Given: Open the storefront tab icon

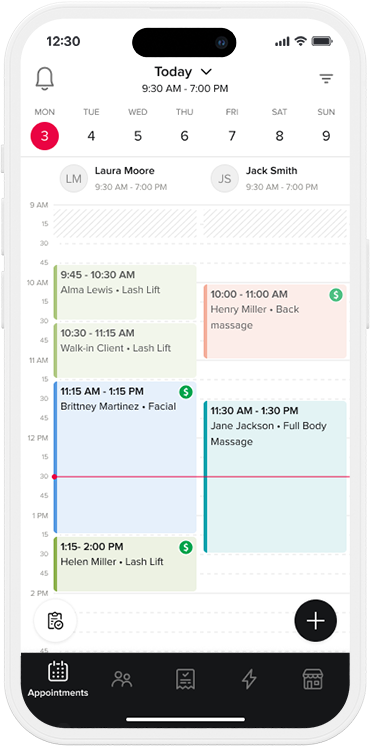Looking at the screenshot, I should pyautogui.click(x=313, y=679).
